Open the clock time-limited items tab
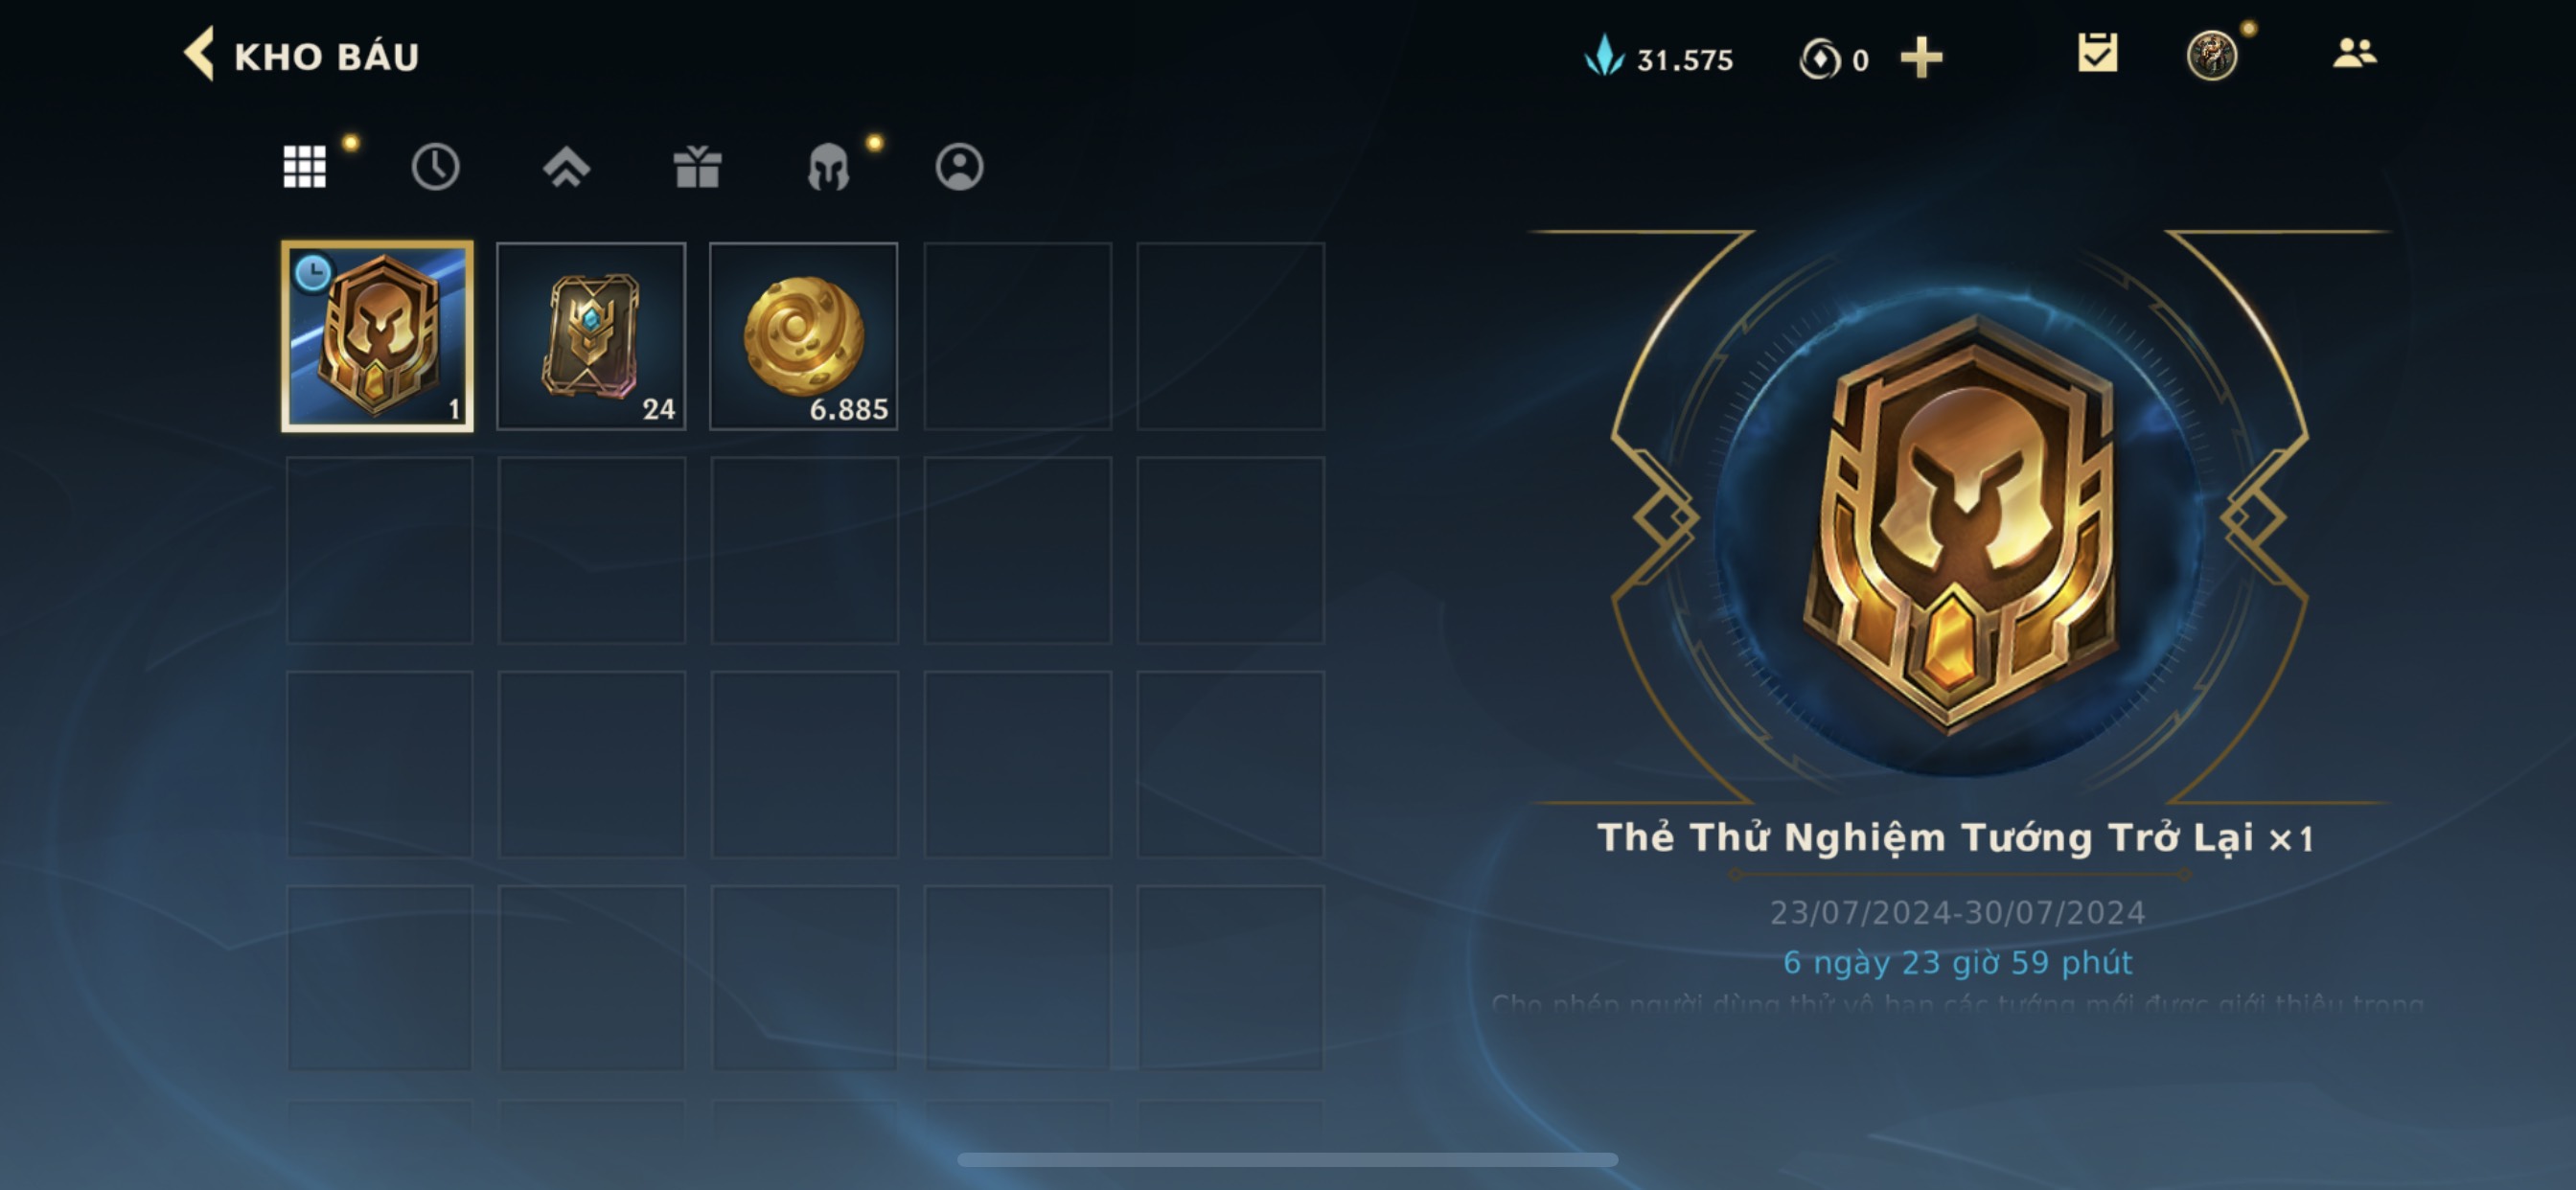This screenshot has width=2576, height=1190. pos(435,166)
